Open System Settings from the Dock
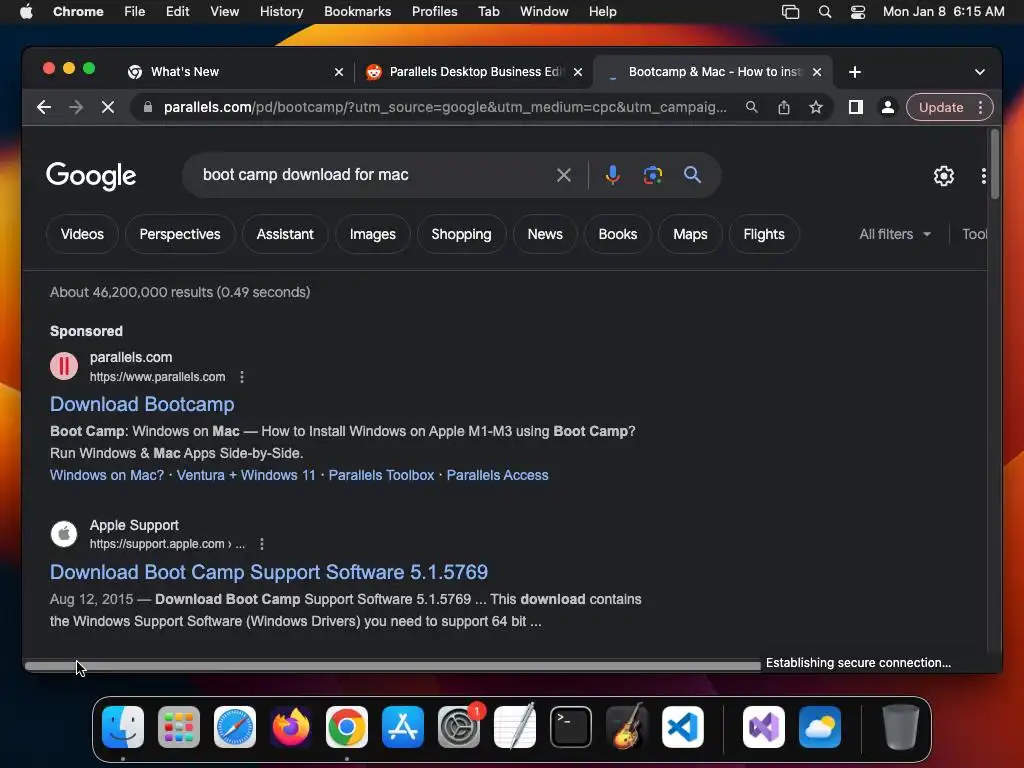Screen dimensions: 1024x768 click(x=459, y=727)
